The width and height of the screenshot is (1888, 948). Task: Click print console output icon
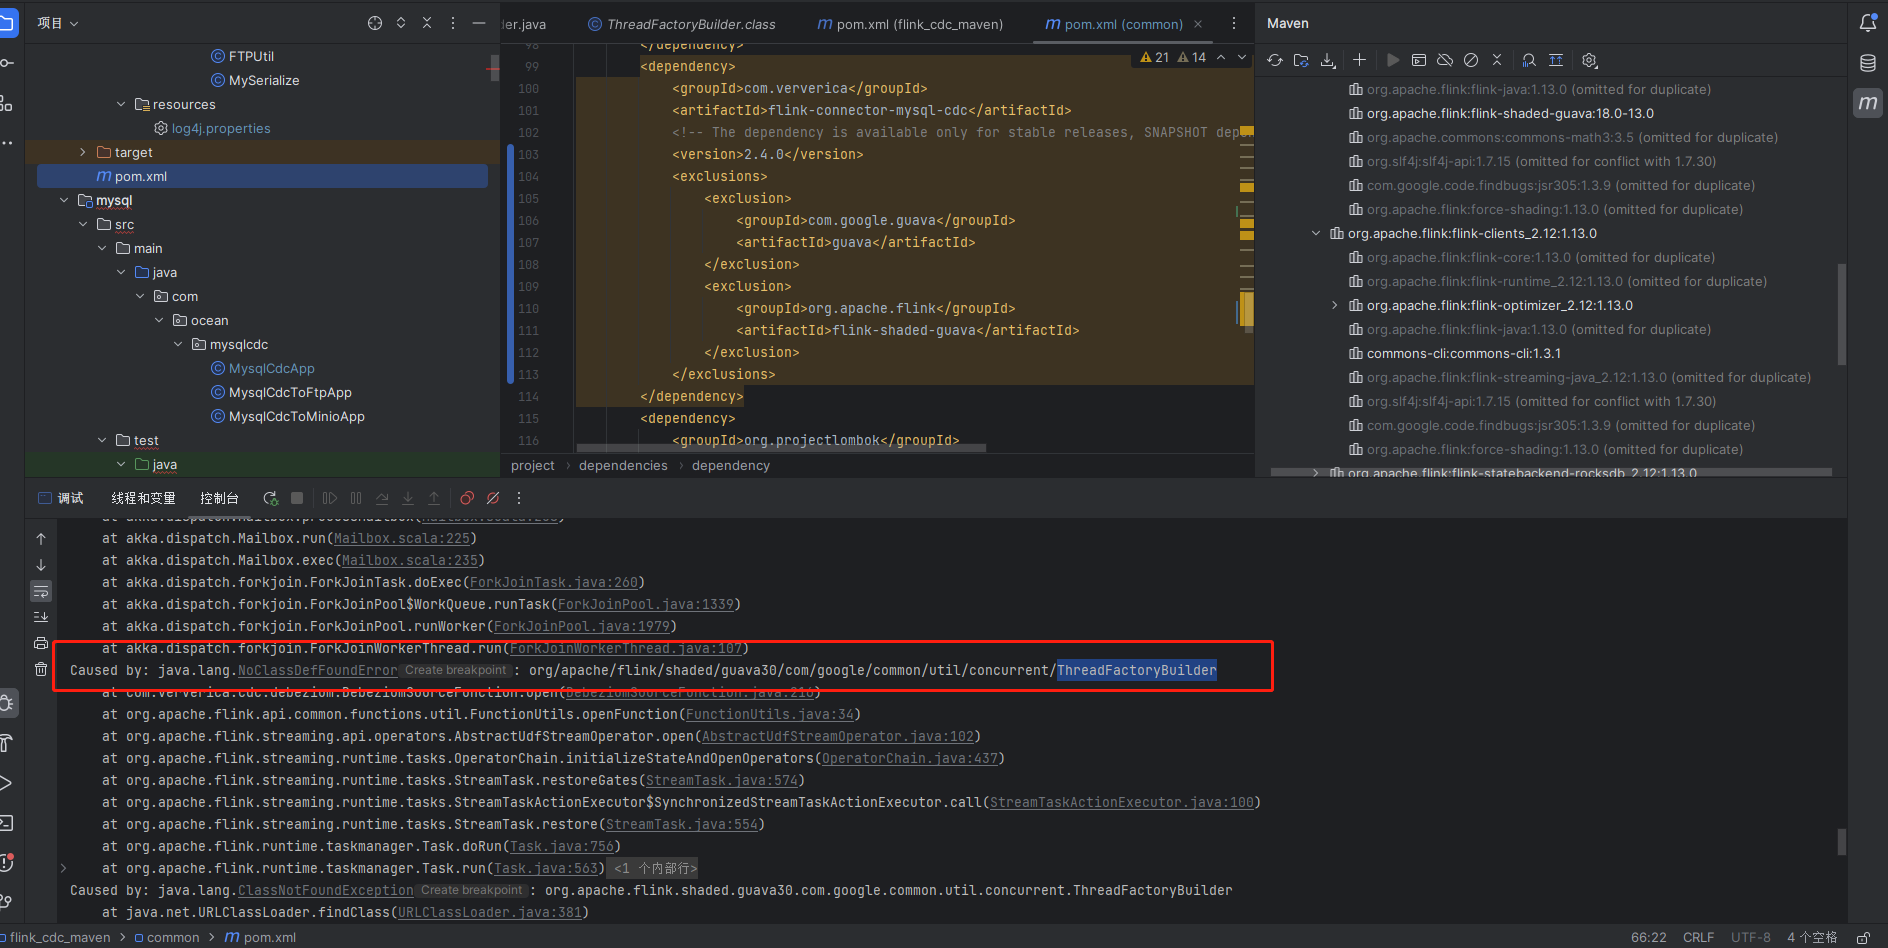point(41,643)
